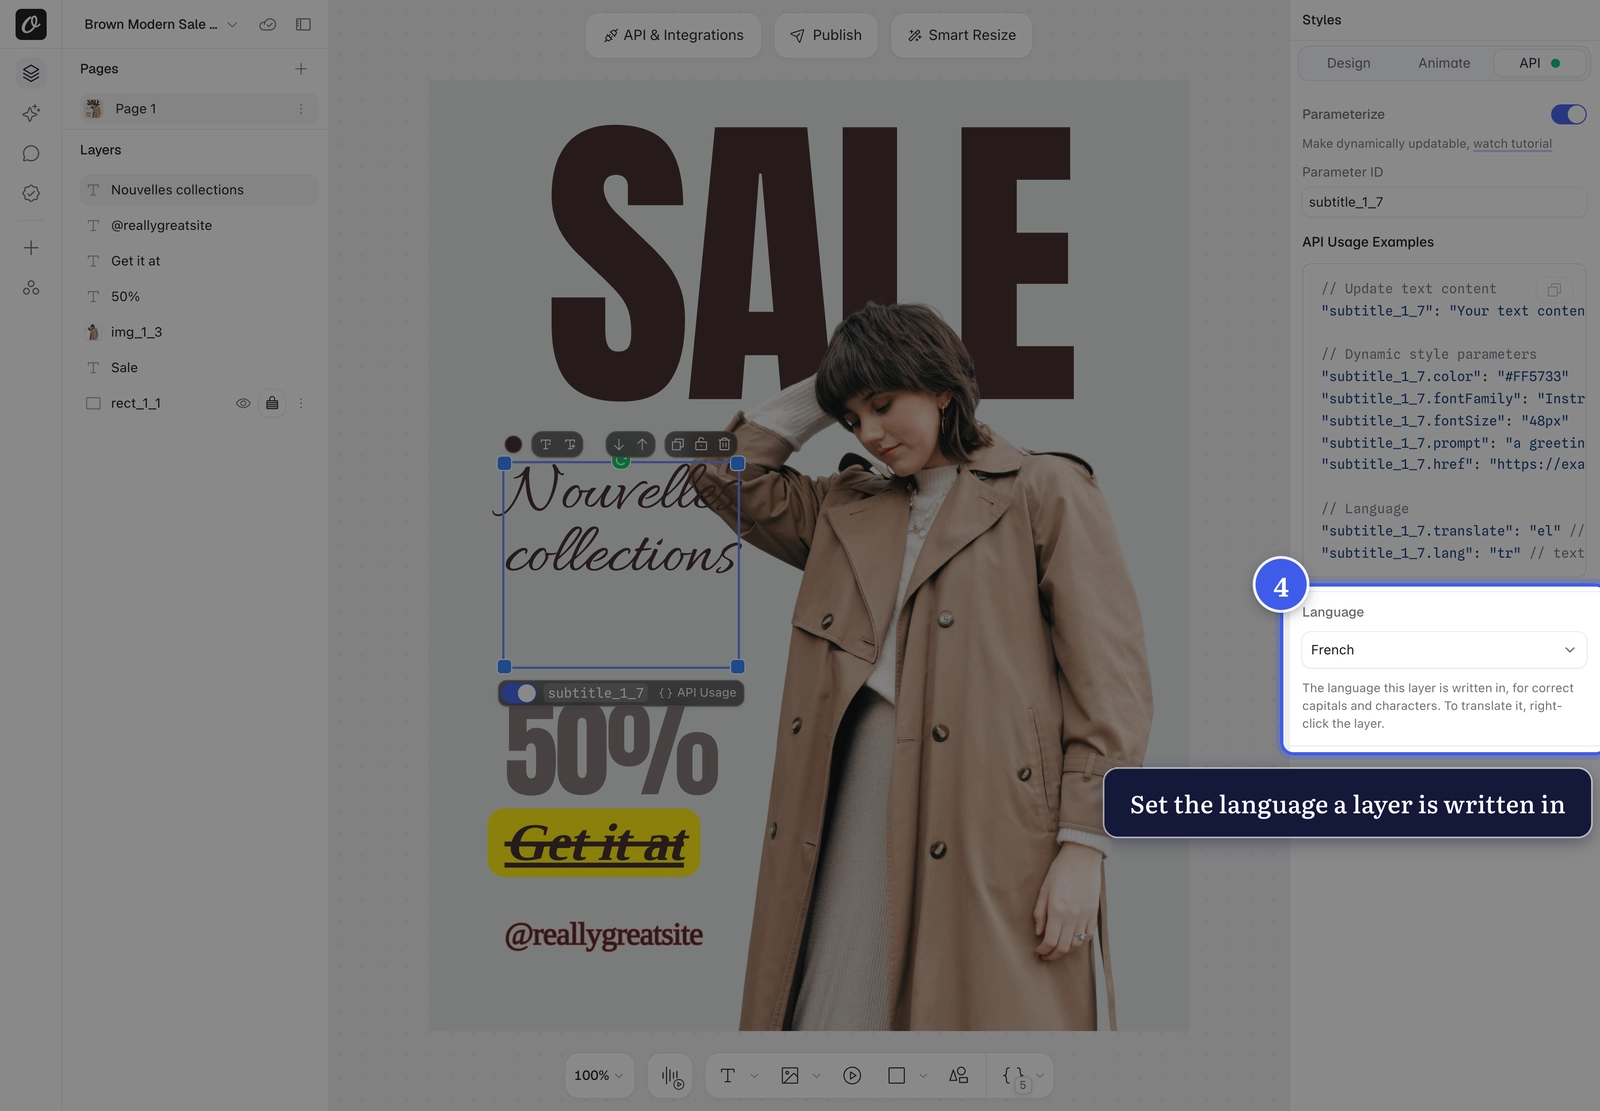1600x1111 pixels.
Task: Select the shapes tool in bottom toolbar
Action: [957, 1076]
